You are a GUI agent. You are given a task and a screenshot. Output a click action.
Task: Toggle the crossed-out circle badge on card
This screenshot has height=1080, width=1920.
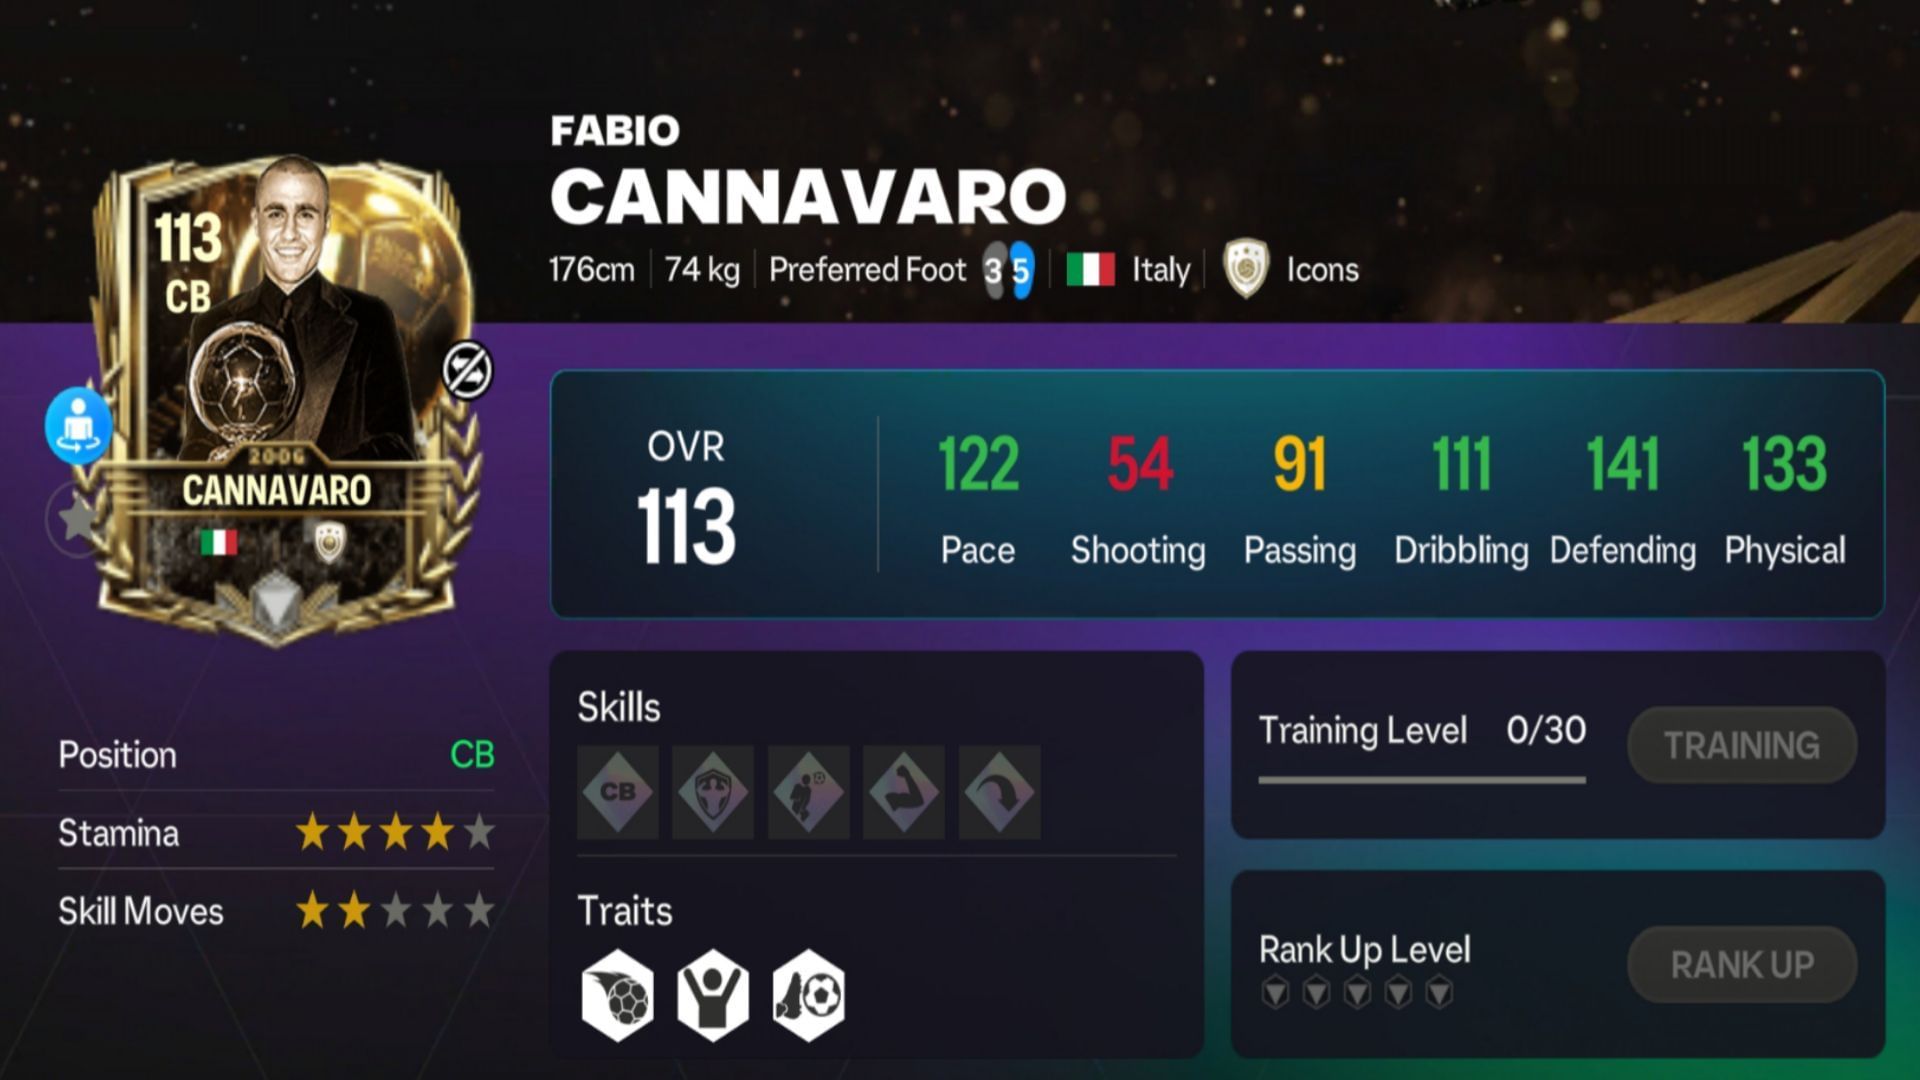(x=468, y=370)
